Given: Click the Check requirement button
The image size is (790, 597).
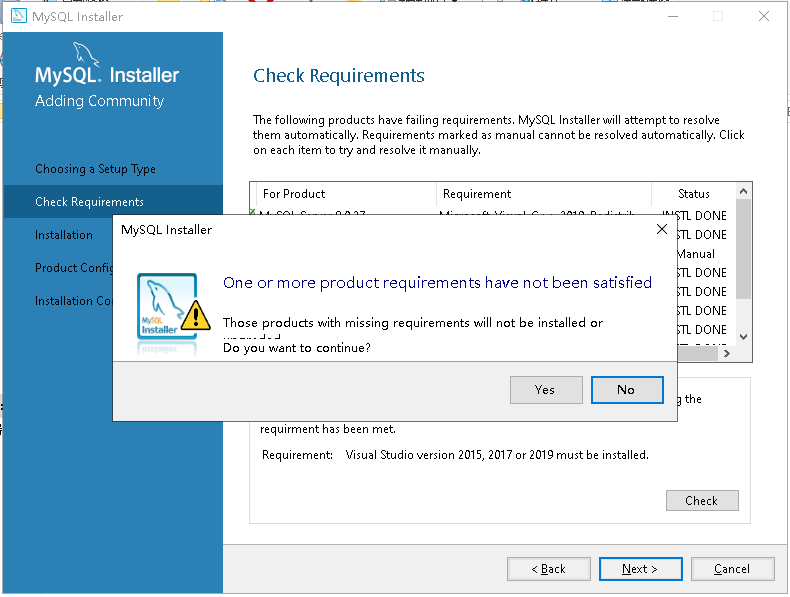Looking at the screenshot, I should click(x=702, y=500).
